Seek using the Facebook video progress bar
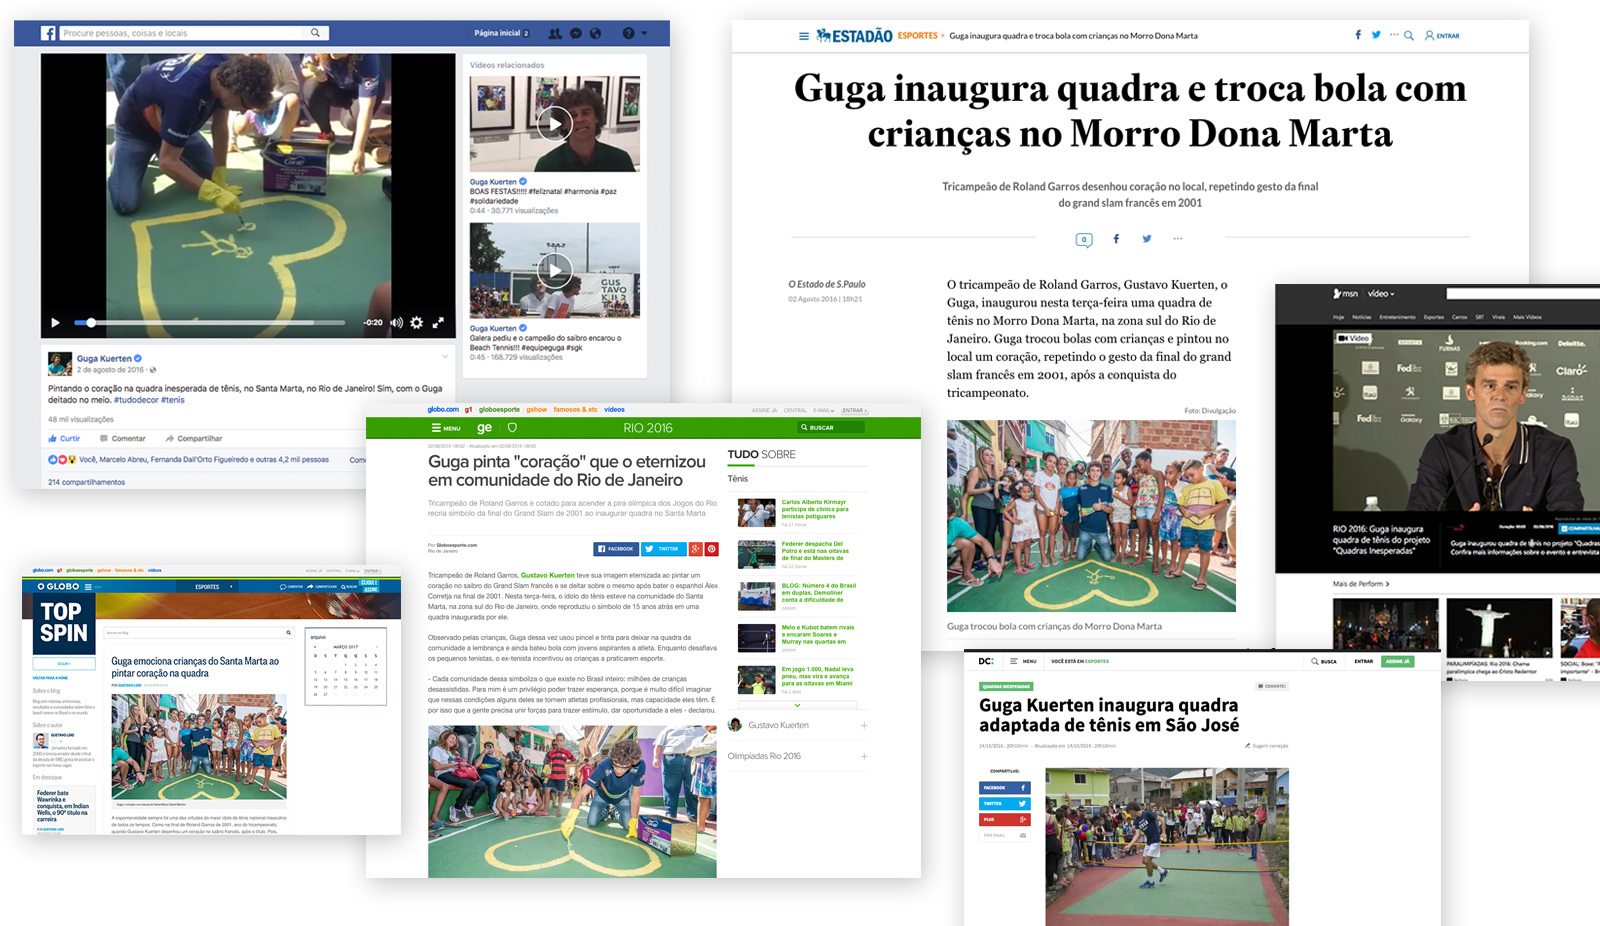 tap(210, 323)
